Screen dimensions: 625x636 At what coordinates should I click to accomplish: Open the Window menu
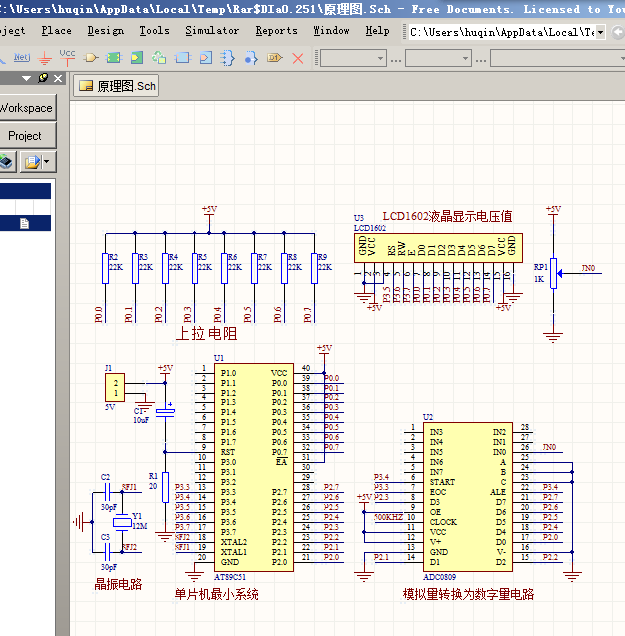click(x=331, y=31)
